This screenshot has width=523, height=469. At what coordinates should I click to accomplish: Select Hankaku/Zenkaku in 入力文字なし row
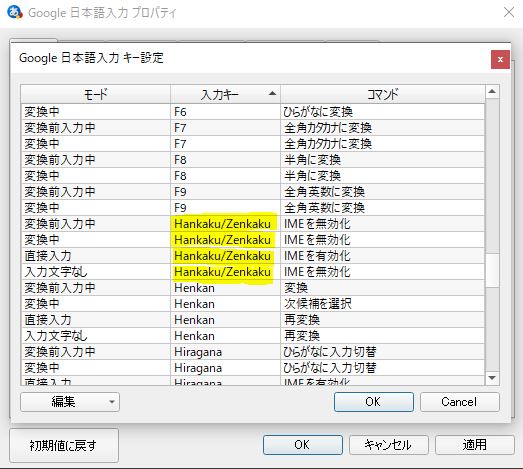(225, 272)
